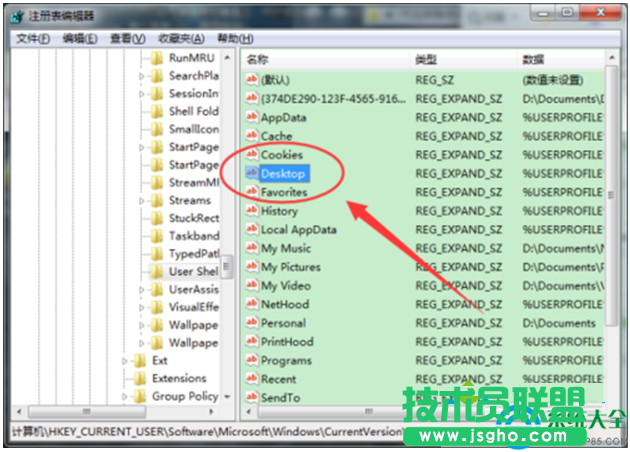Click the User Shel folder icon
Screen dimensions: 630x452
[157, 272]
